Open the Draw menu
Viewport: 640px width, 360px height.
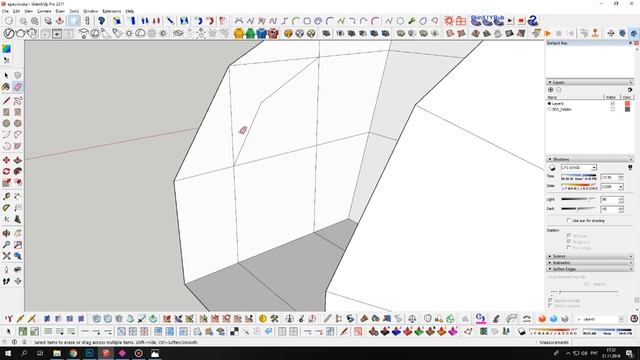coord(60,11)
